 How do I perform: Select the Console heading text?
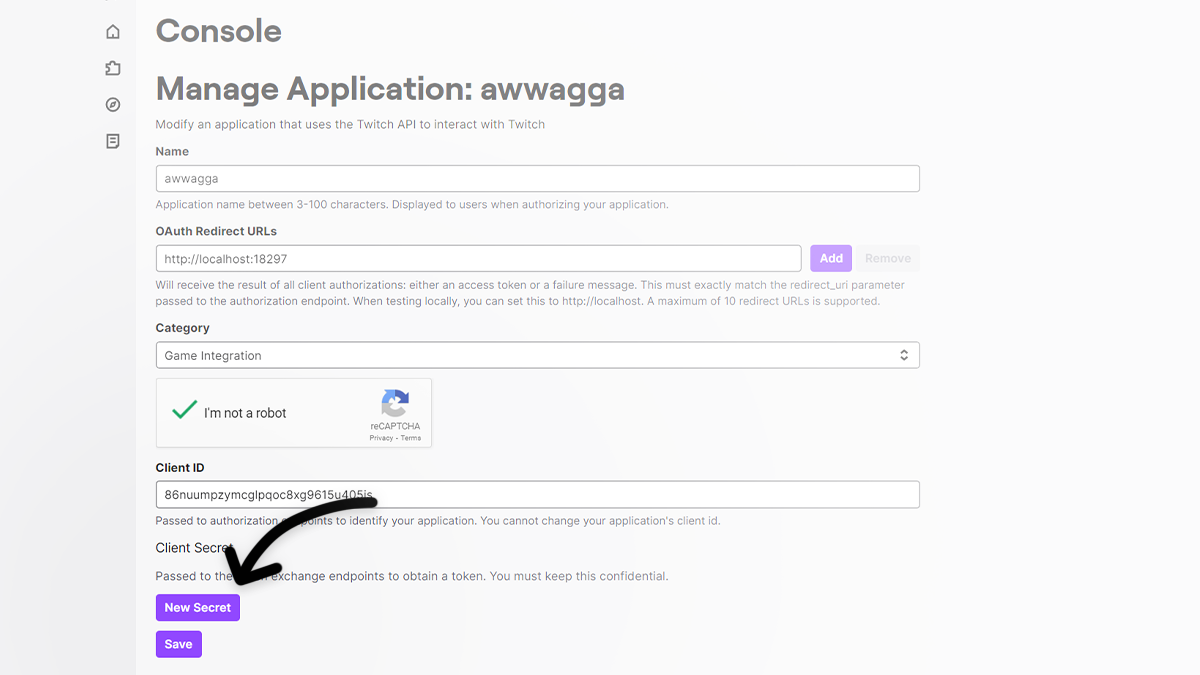(x=219, y=31)
